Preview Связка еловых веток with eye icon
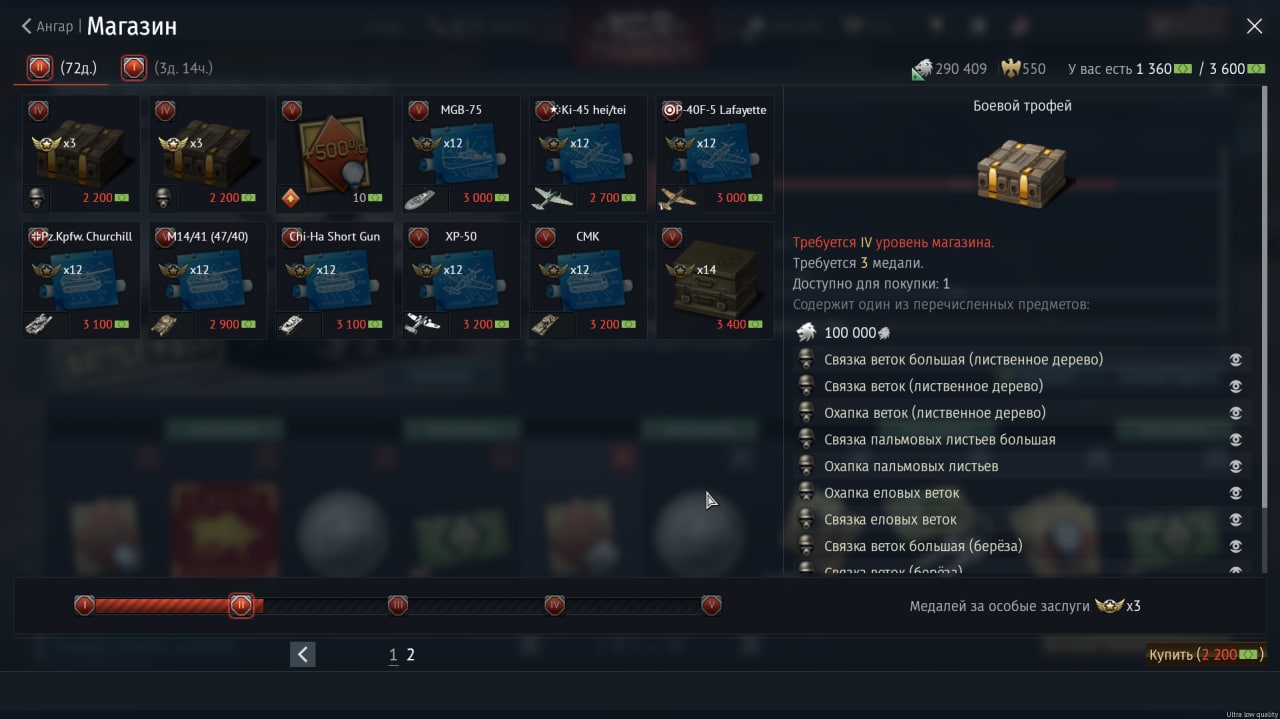The image size is (1280, 719). coord(1236,520)
